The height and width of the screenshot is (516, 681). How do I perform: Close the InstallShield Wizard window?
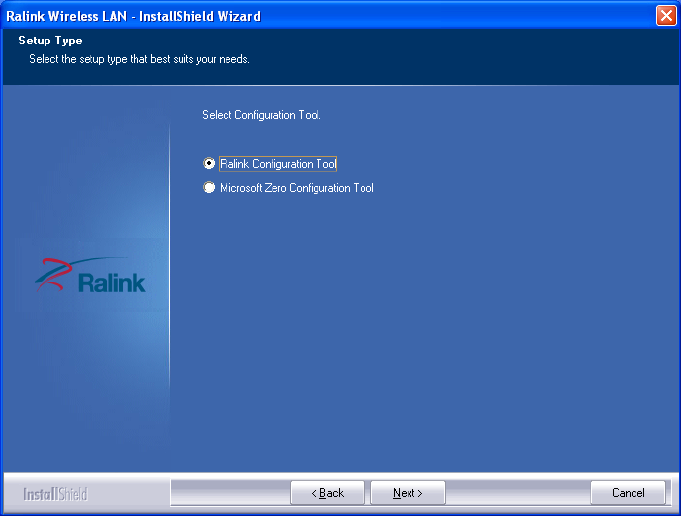tap(666, 16)
